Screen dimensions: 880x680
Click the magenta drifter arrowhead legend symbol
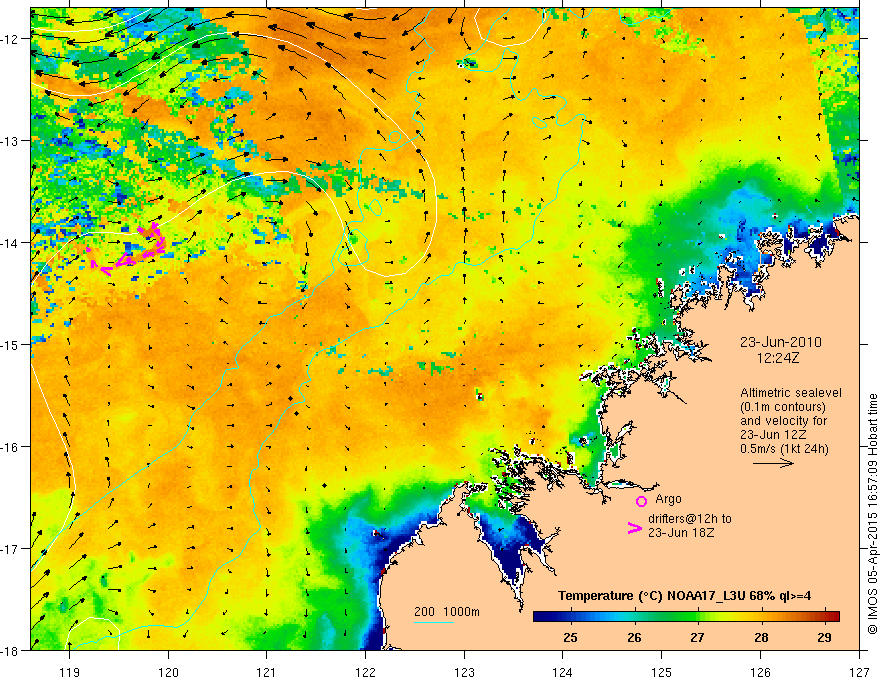click(634, 528)
